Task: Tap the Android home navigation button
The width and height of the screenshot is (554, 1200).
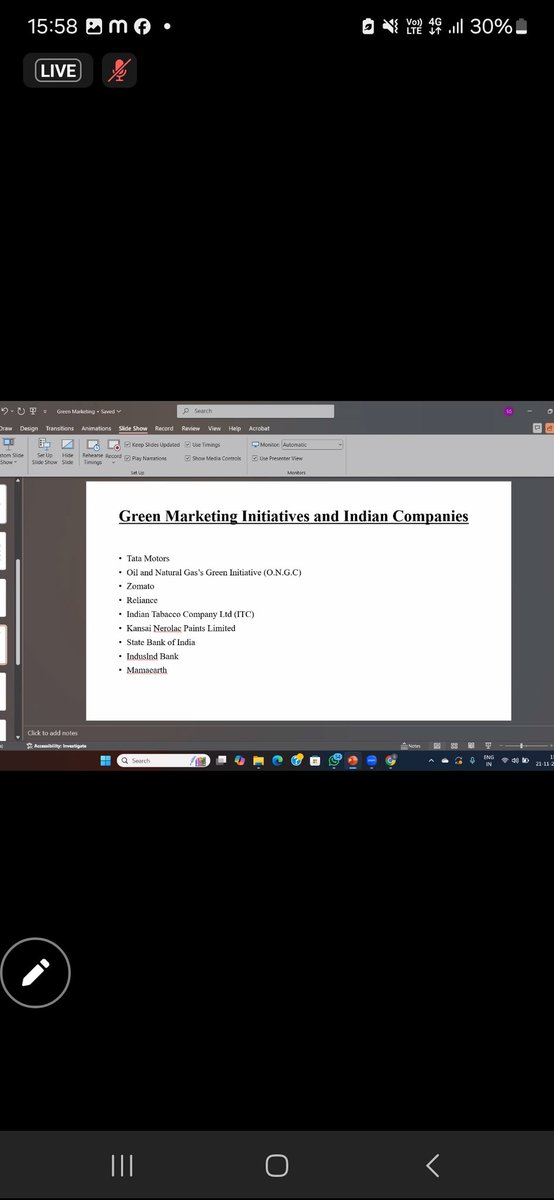Action: pyautogui.click(x=277, y=1165)
